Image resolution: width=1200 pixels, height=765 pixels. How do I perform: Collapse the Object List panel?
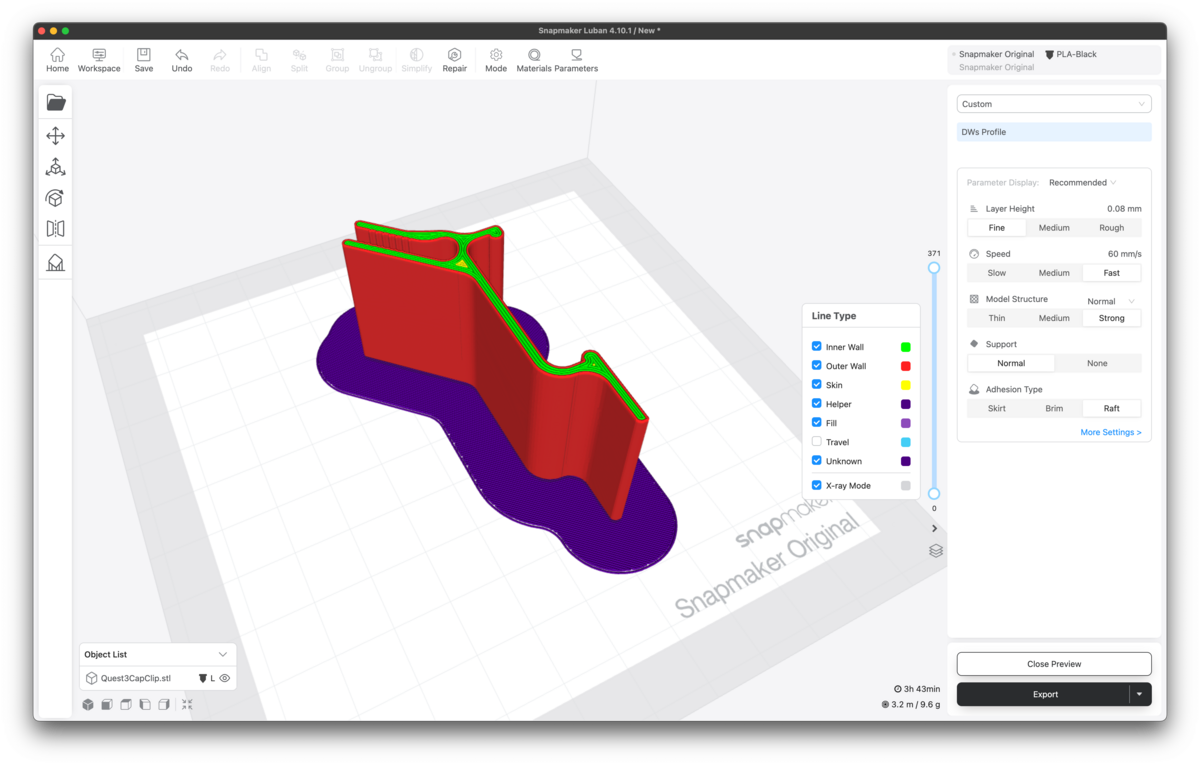223,655
